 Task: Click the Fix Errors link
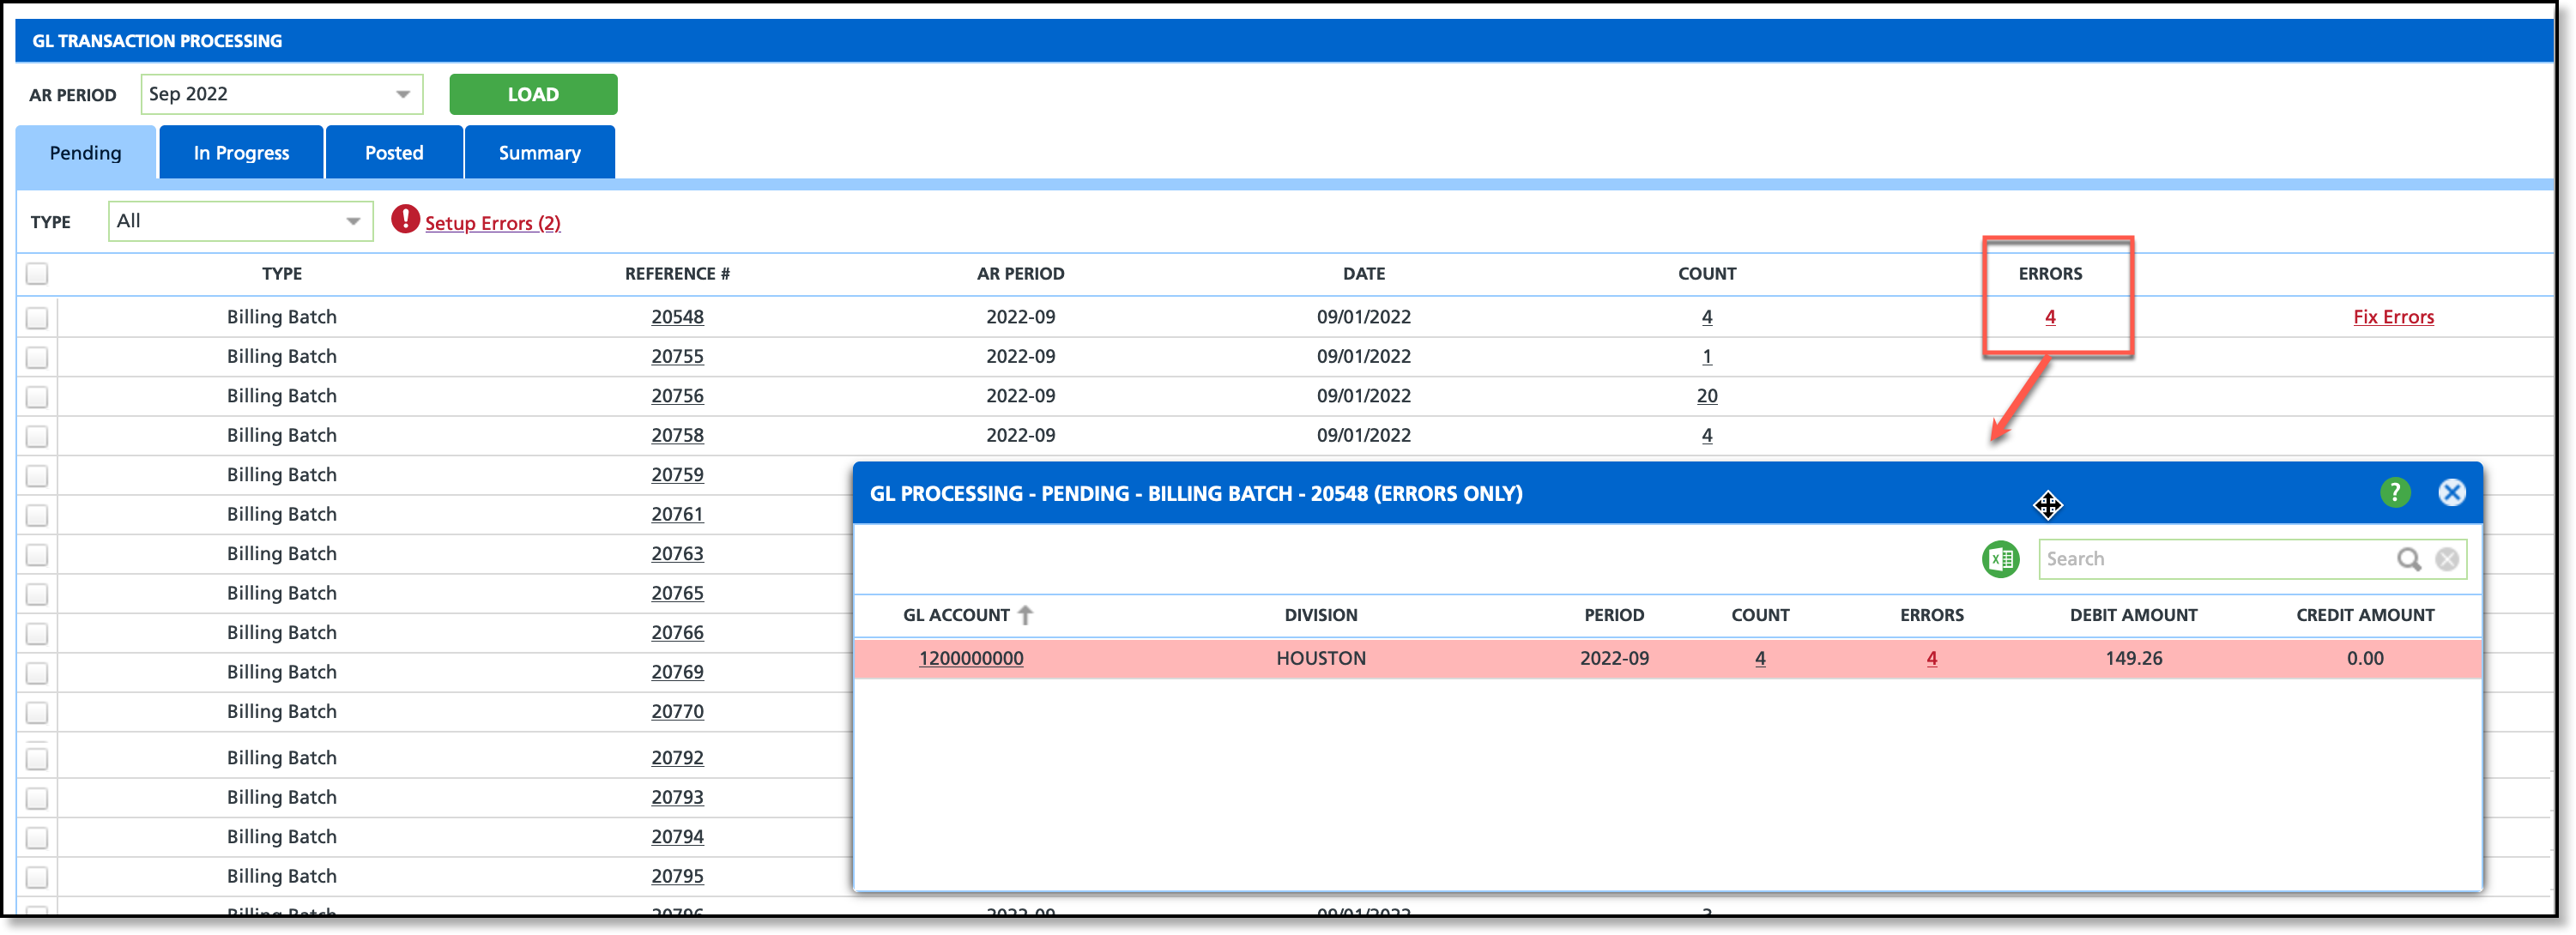tap(2392, 317)
